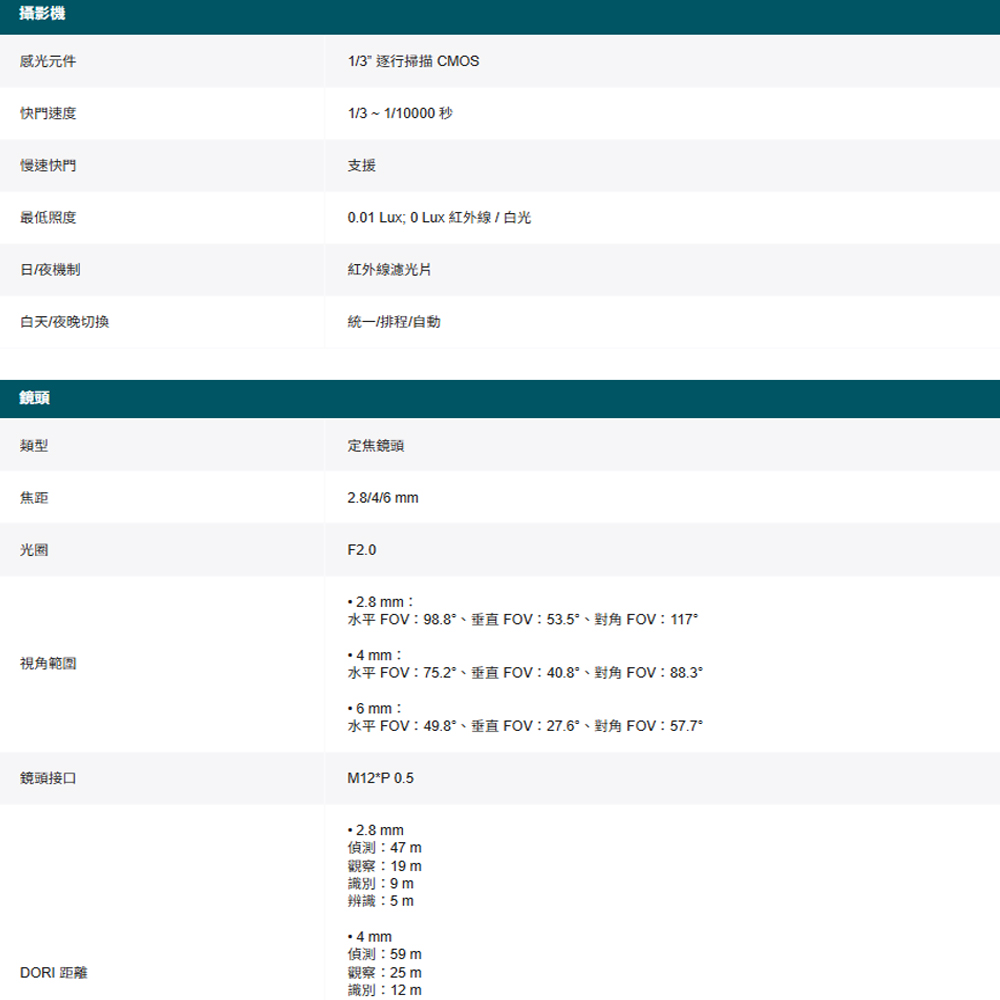Click the F2.0 aperture value

click(x=362, y=550)
